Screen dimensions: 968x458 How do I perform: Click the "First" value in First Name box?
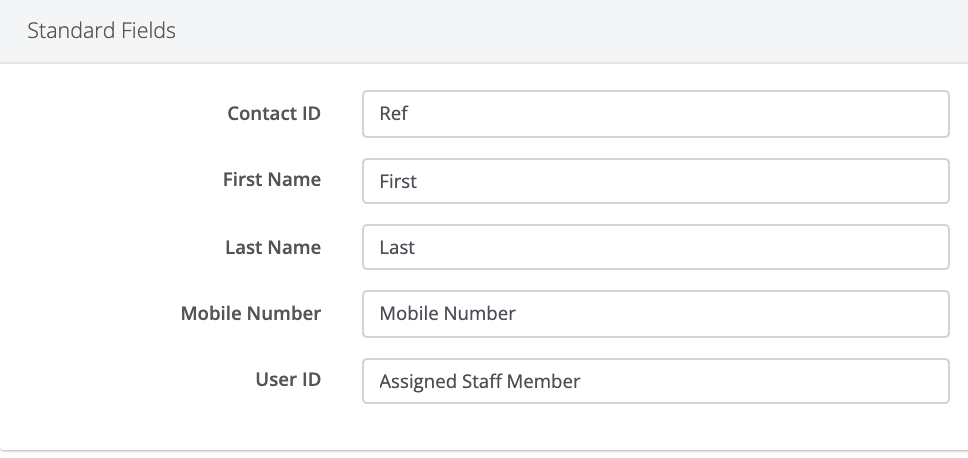tap(398, 181)
